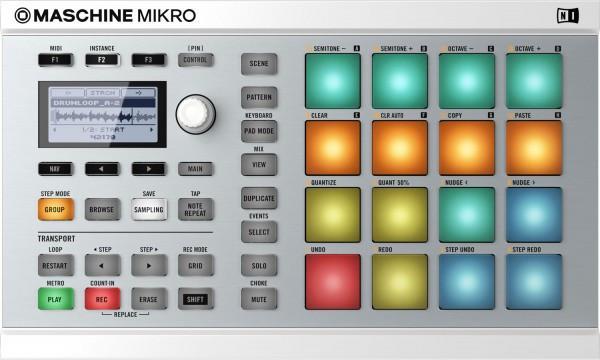This screenshot has height=360, width=600.
Task: Toggle the Solo button
Action: pos(259,266)
